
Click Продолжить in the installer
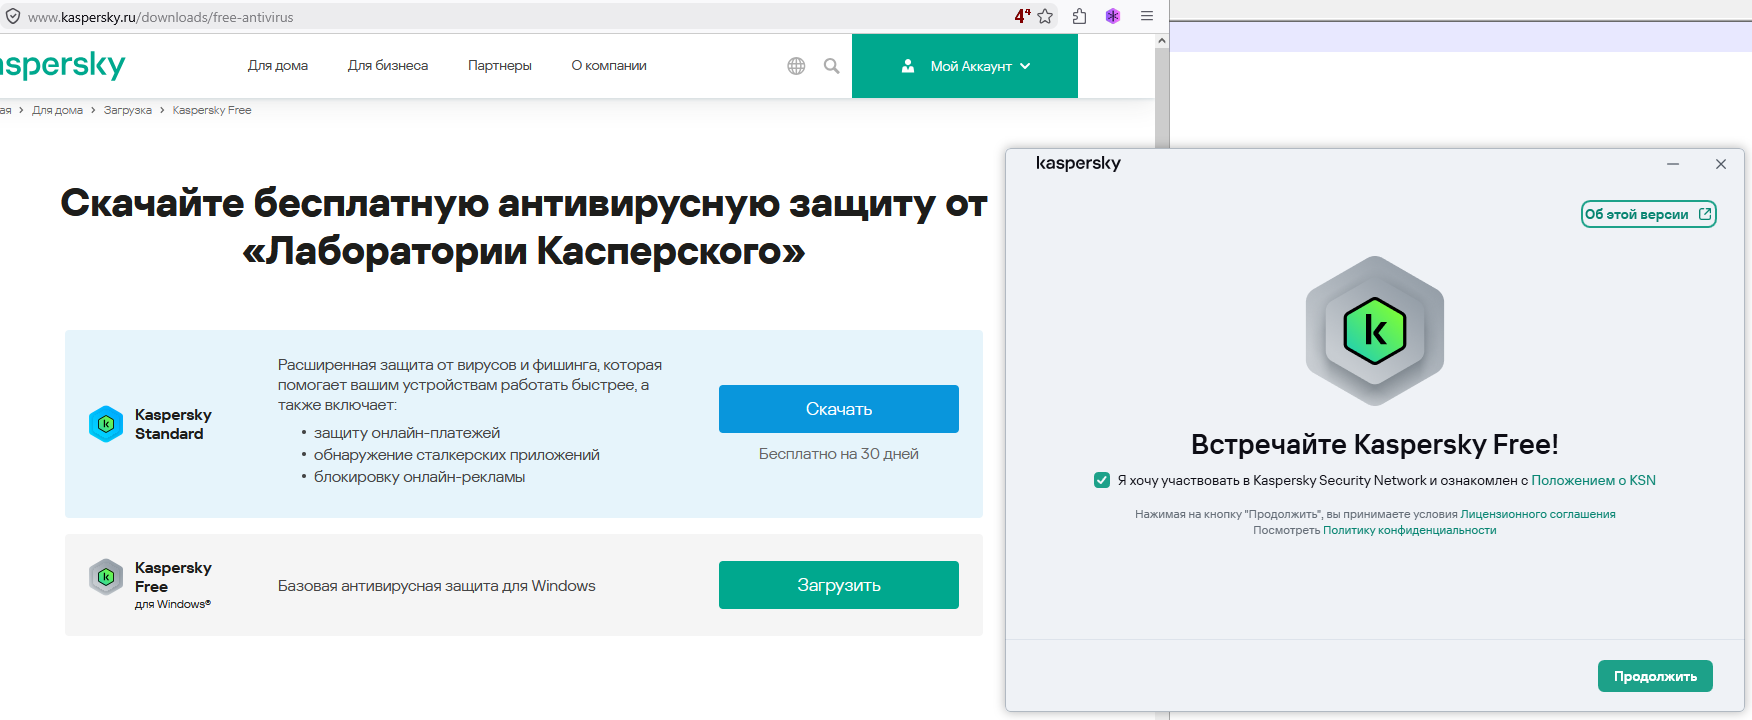click(x=1655, y=676)
